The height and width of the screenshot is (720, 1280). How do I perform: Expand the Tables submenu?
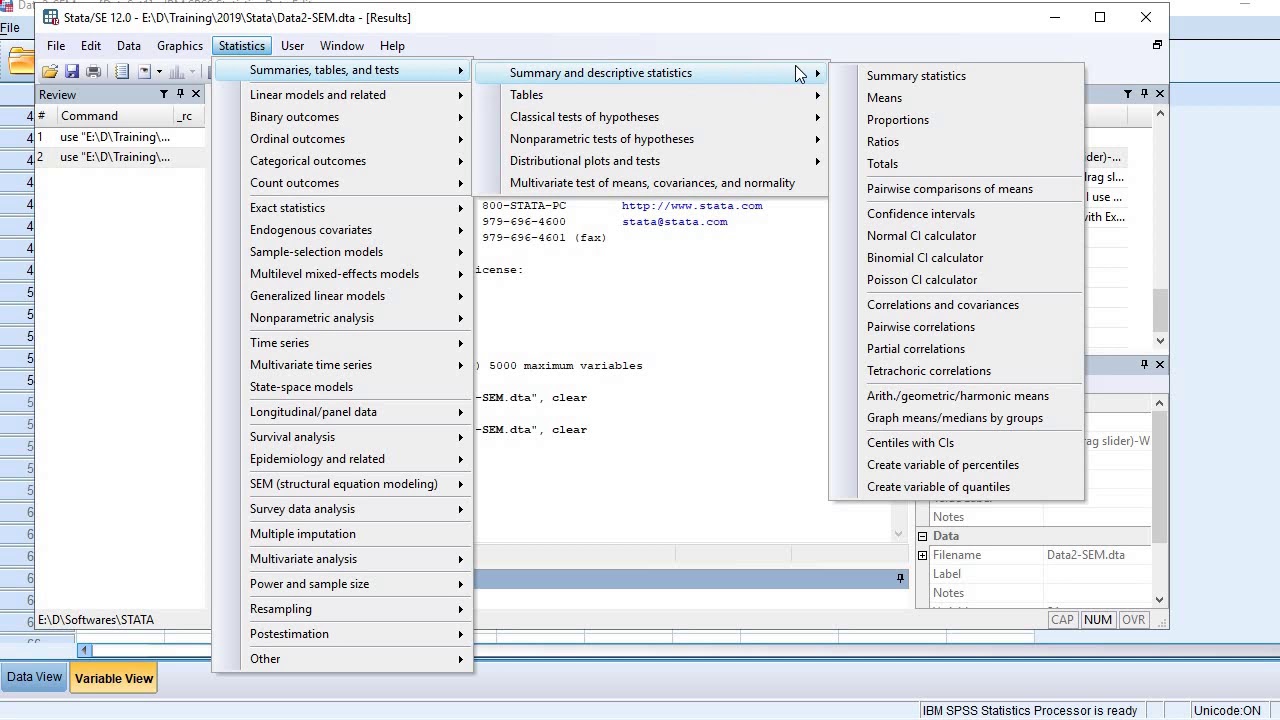point(651,95)
